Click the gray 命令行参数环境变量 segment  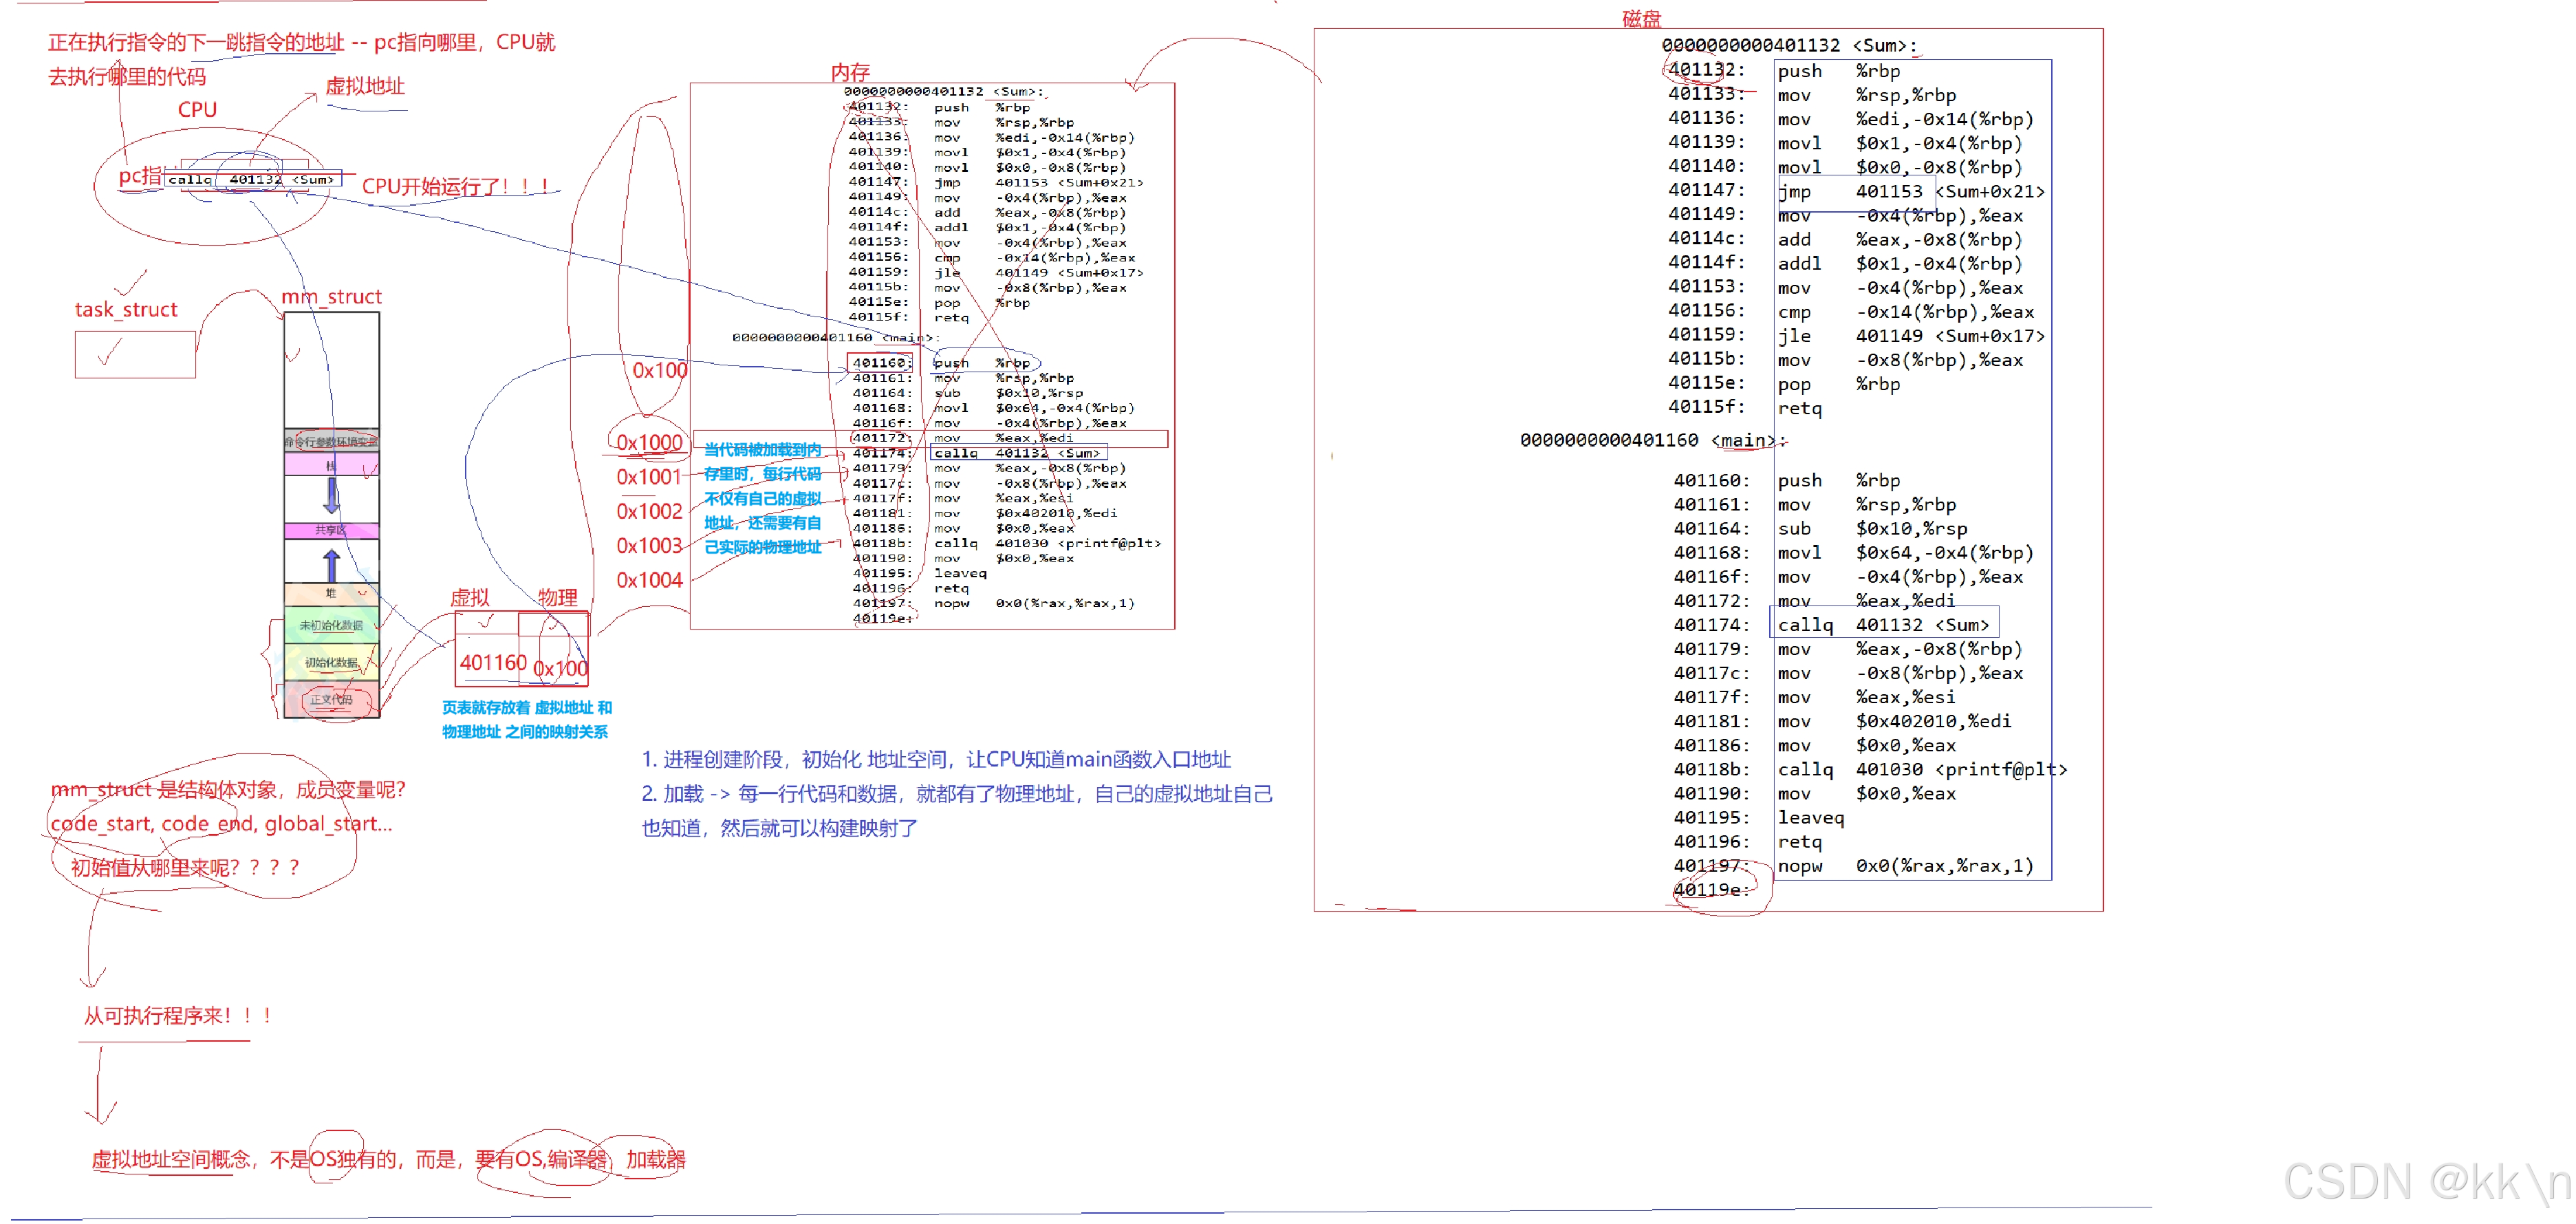[331, 441]
